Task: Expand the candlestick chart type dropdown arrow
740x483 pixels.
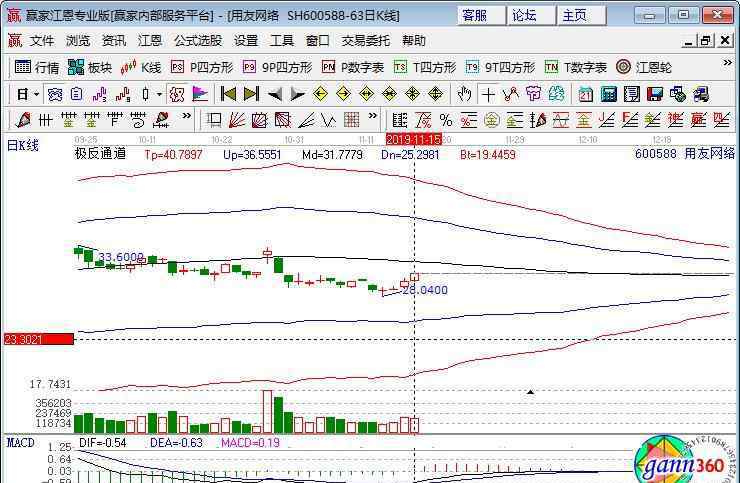Action: pos(159,94)
